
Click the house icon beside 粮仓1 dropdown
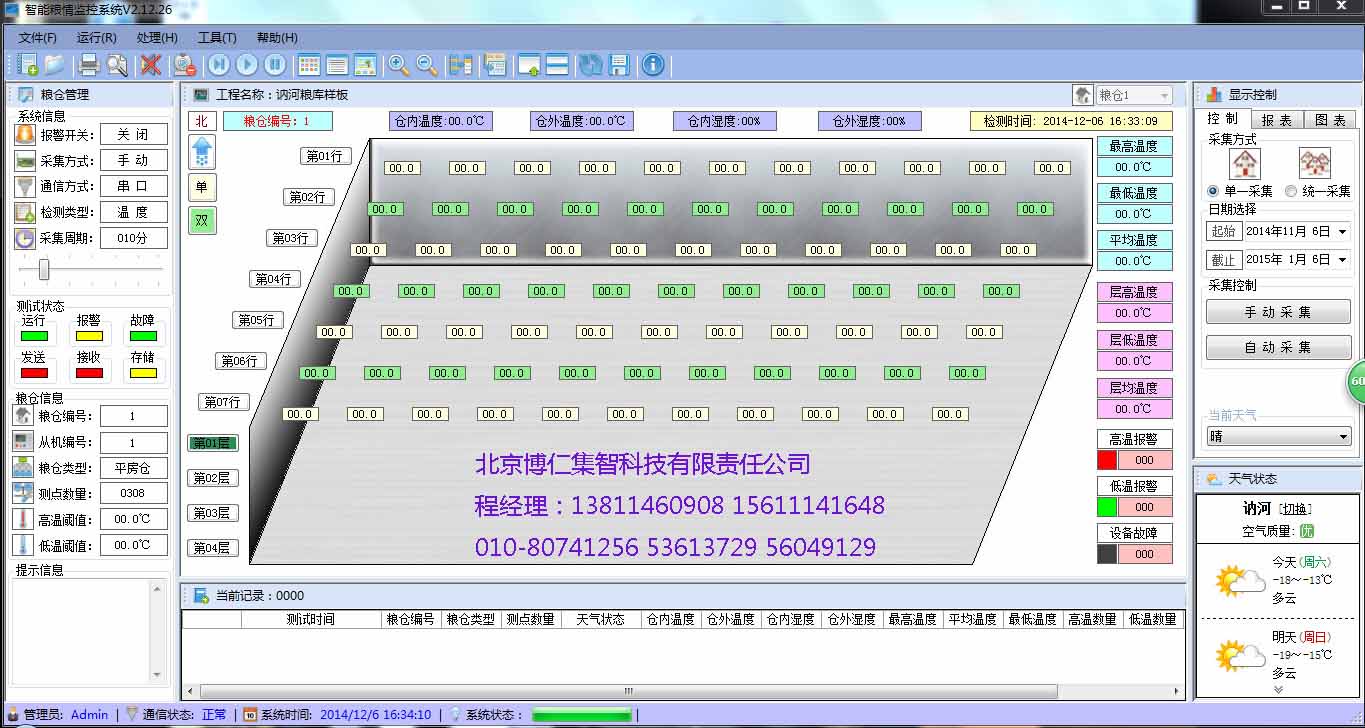(x=1083, y=95)
